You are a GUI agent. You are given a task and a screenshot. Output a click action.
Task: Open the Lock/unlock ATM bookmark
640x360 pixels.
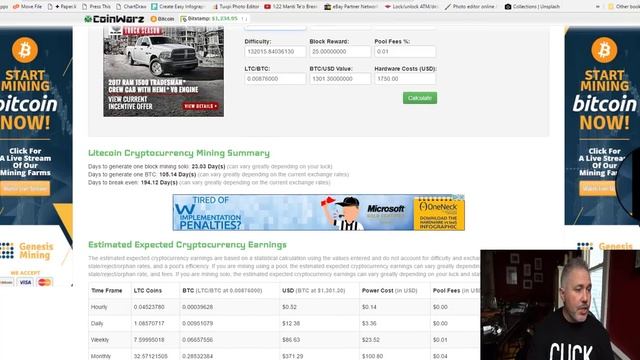412,7
